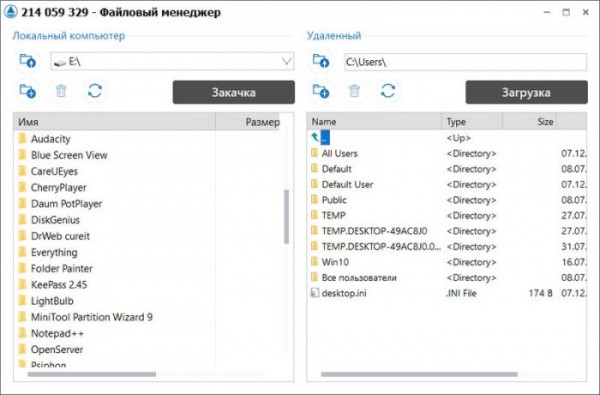
Task: Select the KeePass 2.45 folder
Action: coord(53,284)
